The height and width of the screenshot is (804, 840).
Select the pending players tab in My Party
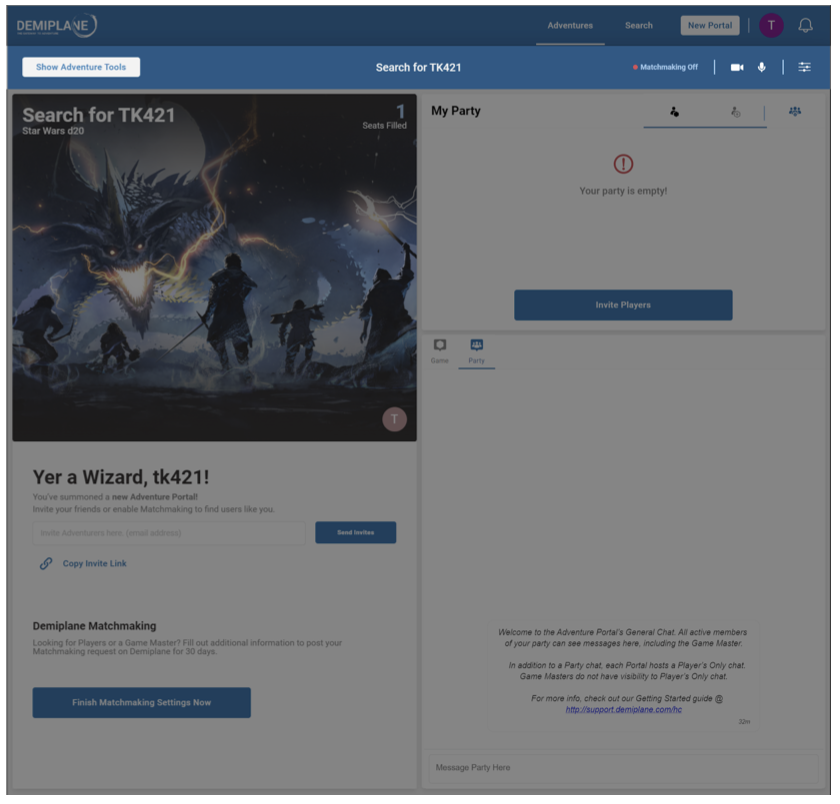pyautogui.click(x=737, y=111)
